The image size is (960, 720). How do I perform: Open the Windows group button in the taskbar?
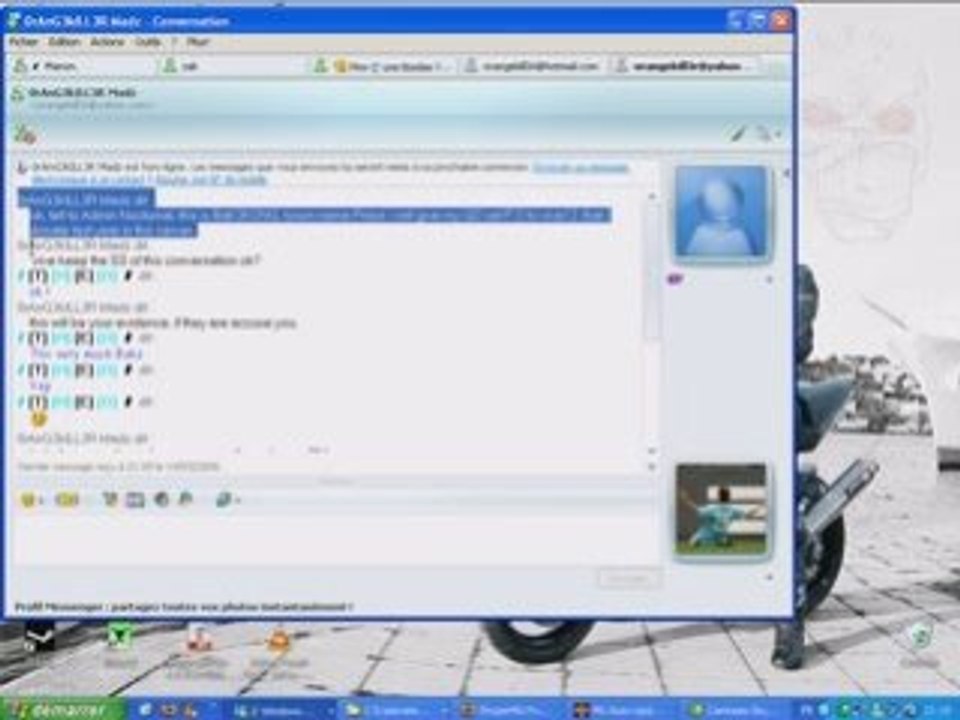coord(283,710)
